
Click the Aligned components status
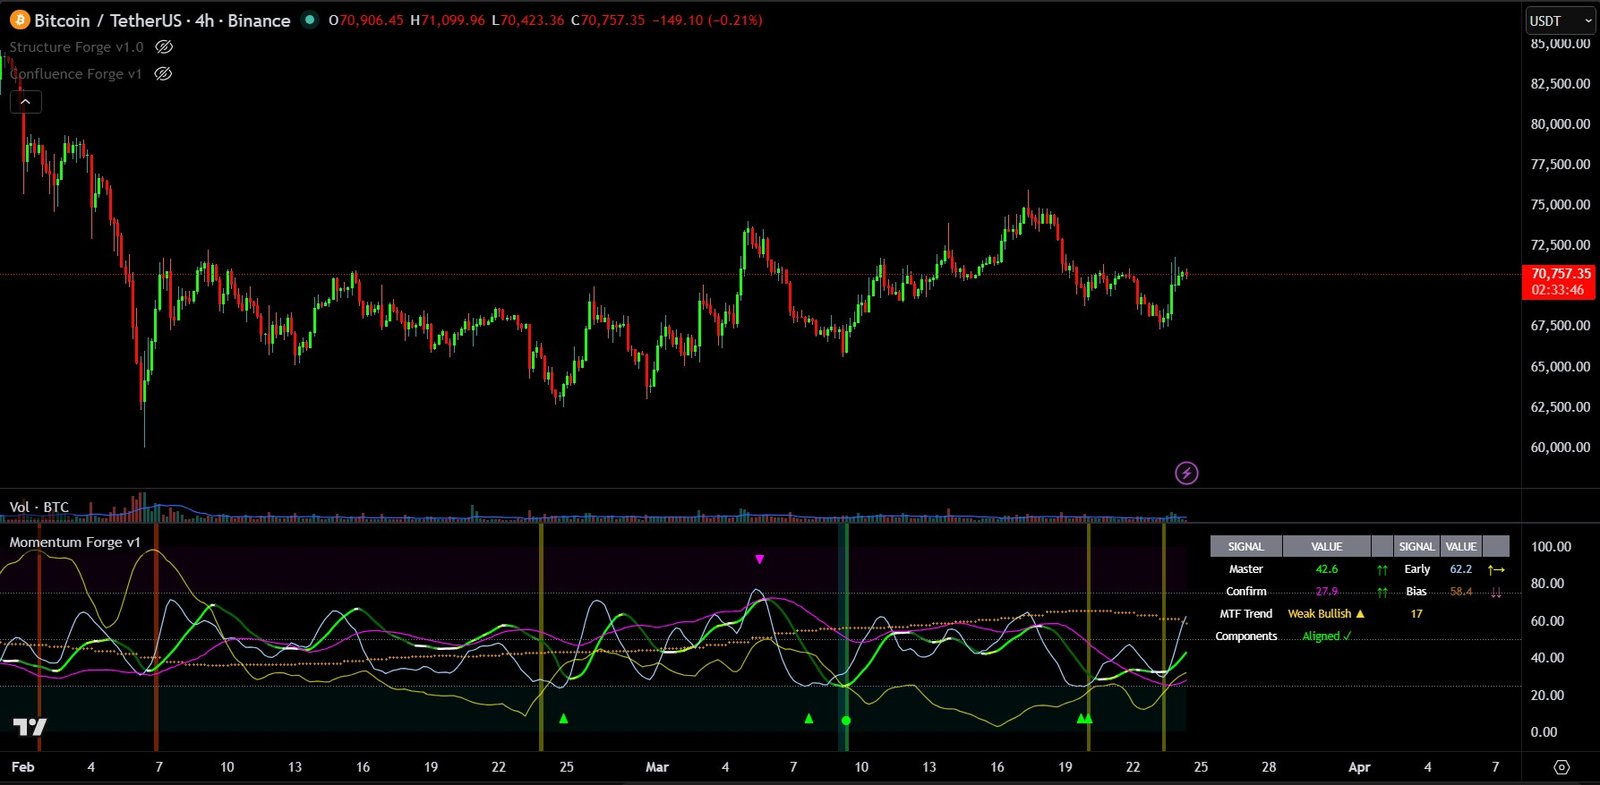point(1326,636)
